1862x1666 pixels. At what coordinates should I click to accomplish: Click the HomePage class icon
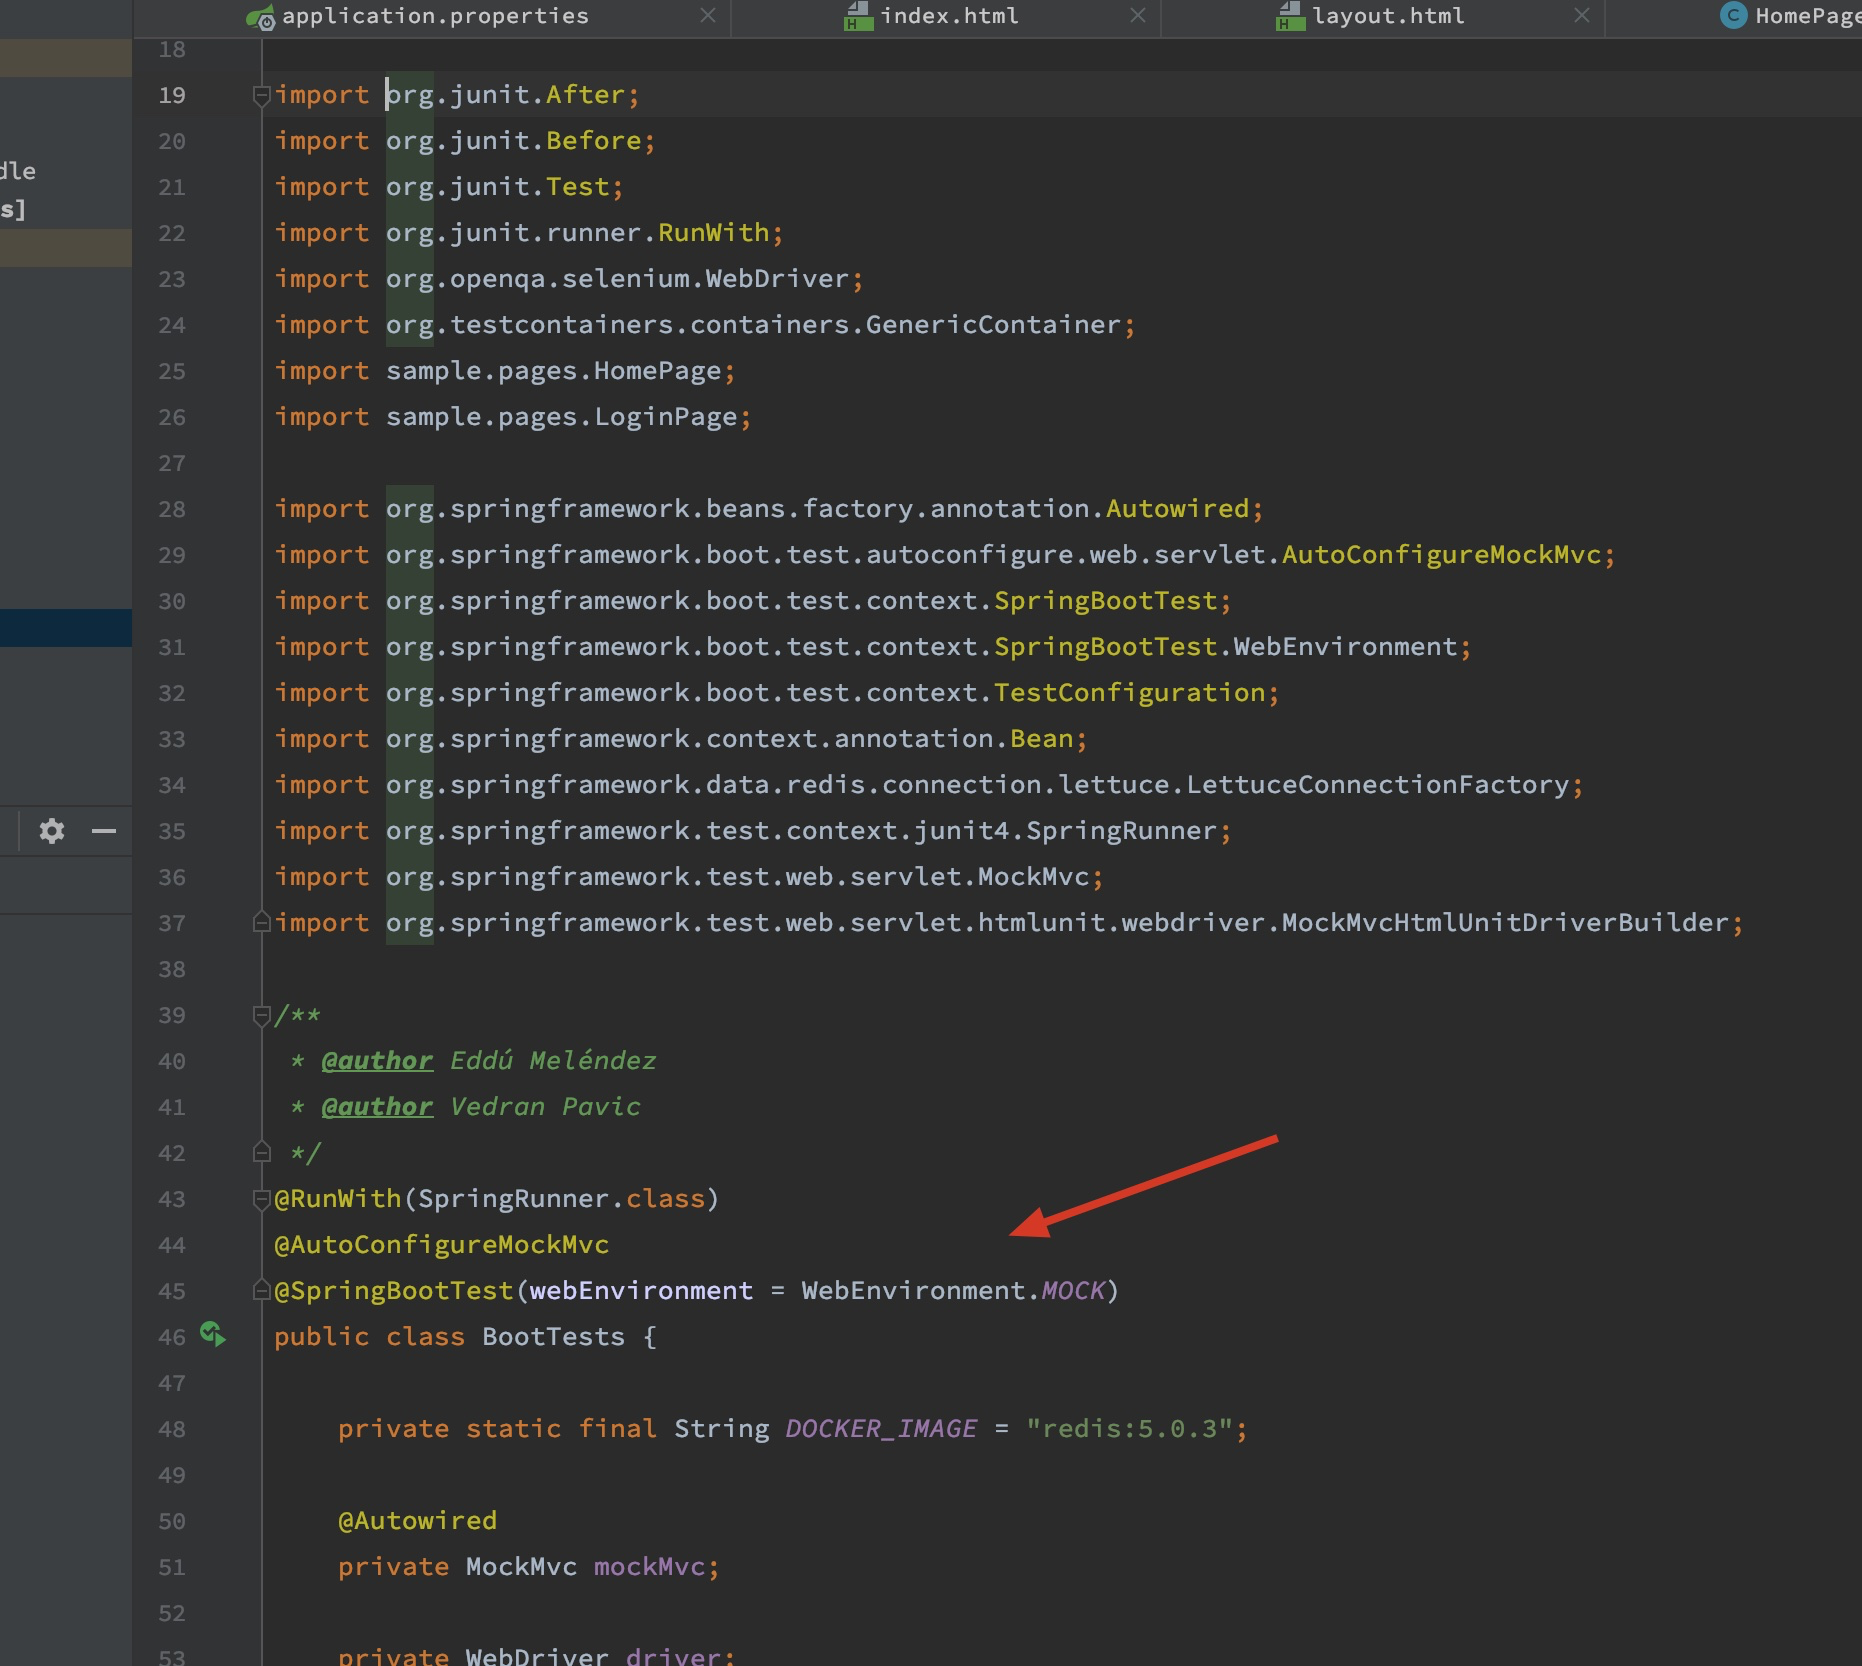(1734, 15)
